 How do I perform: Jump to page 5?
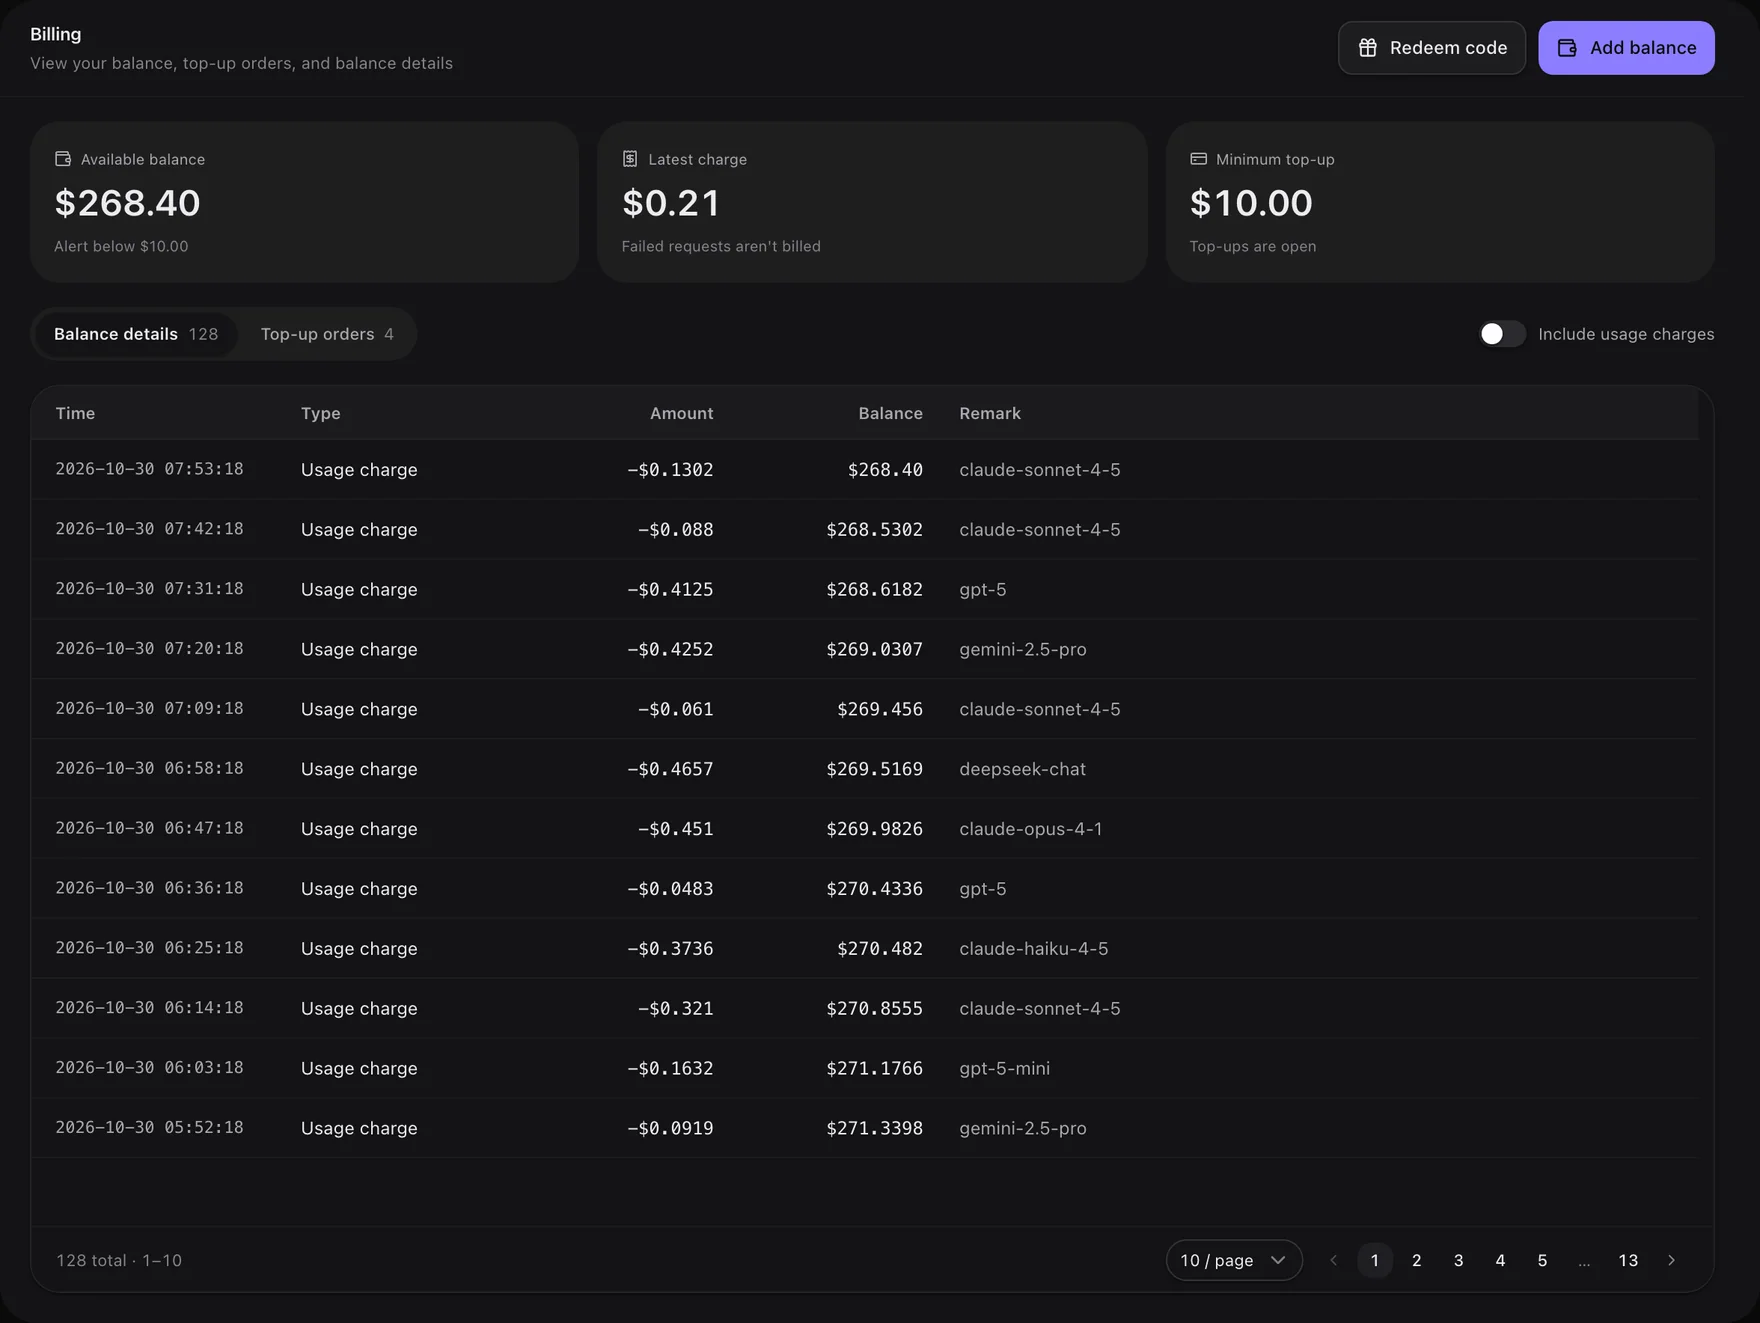point(1542,1260)
